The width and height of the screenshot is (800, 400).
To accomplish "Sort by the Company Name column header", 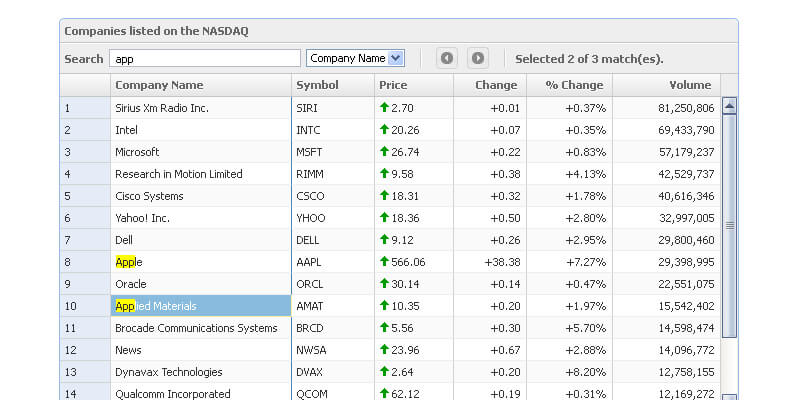I will click(x=200, y=85).
